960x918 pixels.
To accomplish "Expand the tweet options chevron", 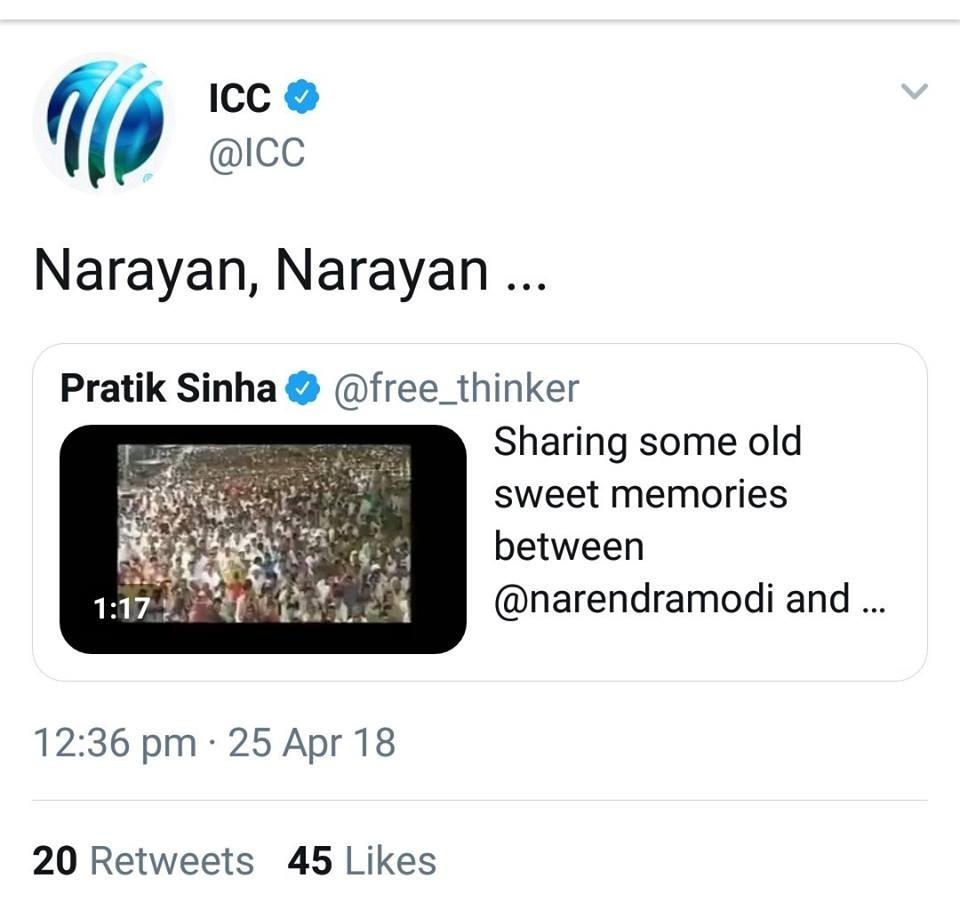I will (914, 92).
